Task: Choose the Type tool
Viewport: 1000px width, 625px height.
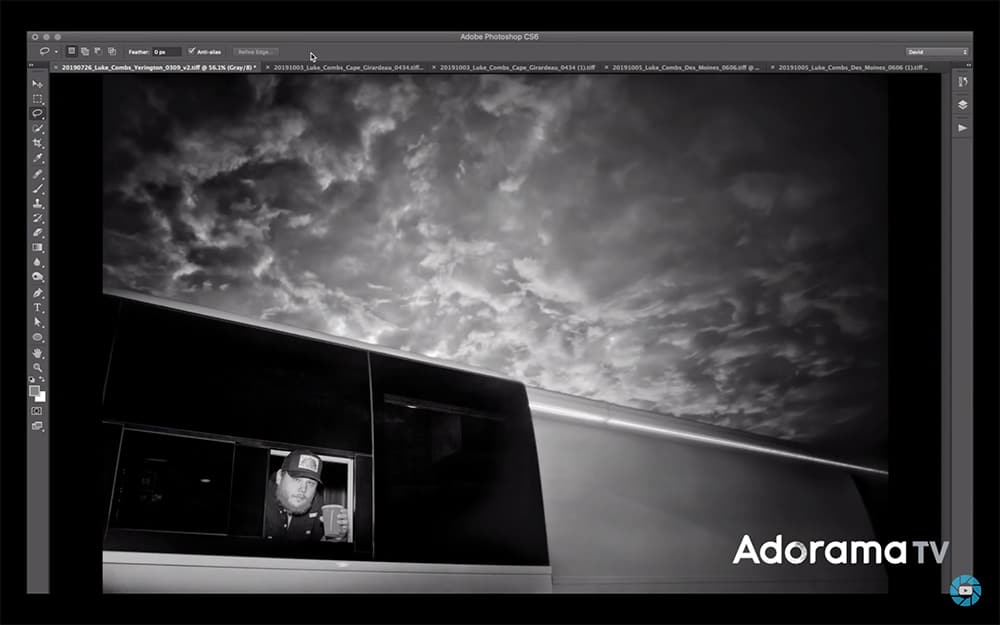Action: 38,308
